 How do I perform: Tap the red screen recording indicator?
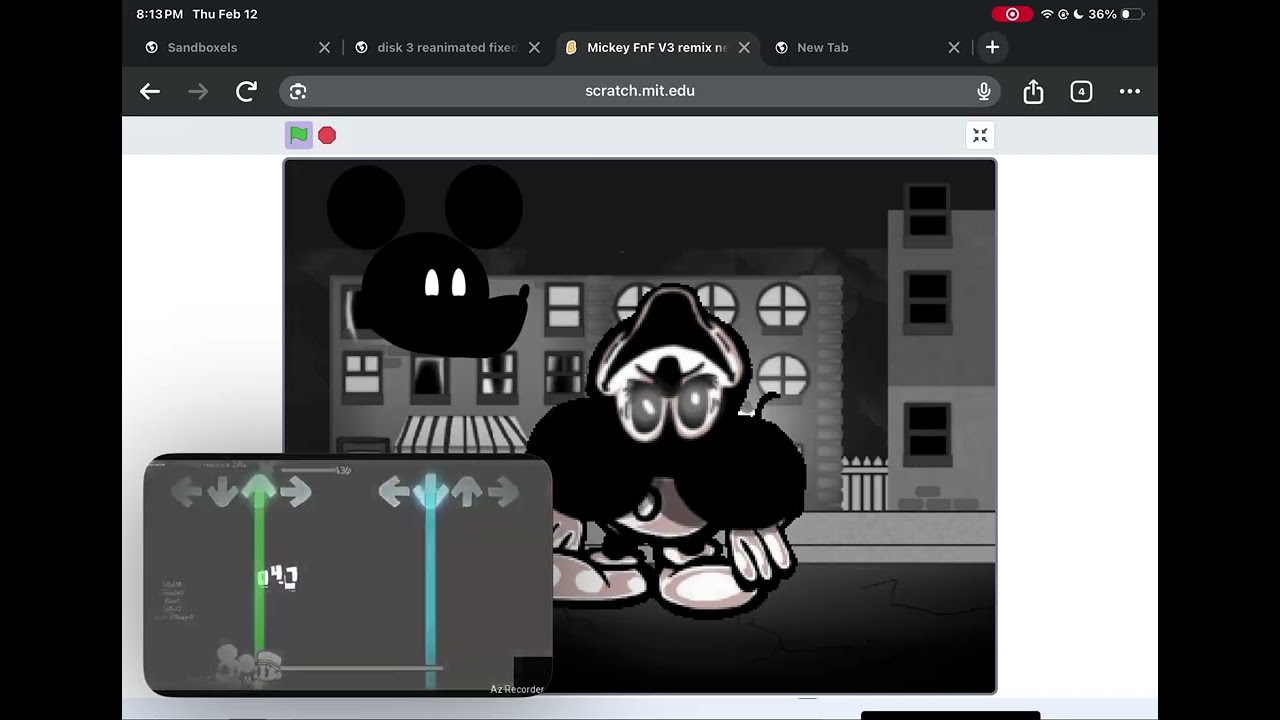1012,14
